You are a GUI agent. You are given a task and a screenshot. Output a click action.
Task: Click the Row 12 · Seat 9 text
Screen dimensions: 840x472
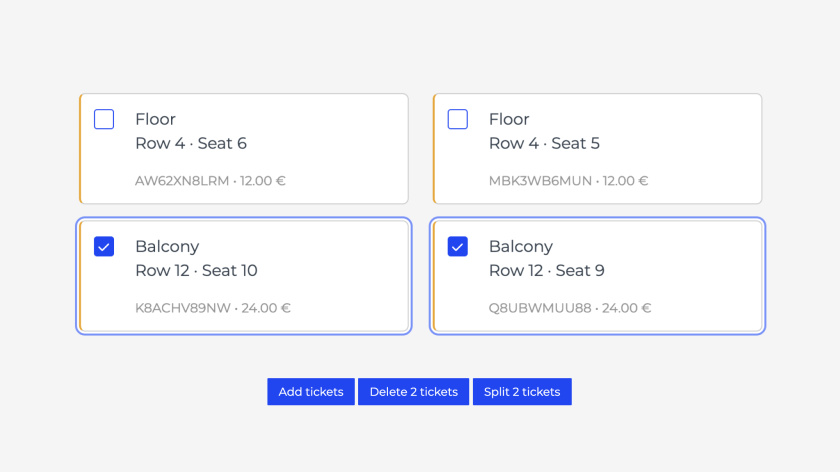pos(547,270)
